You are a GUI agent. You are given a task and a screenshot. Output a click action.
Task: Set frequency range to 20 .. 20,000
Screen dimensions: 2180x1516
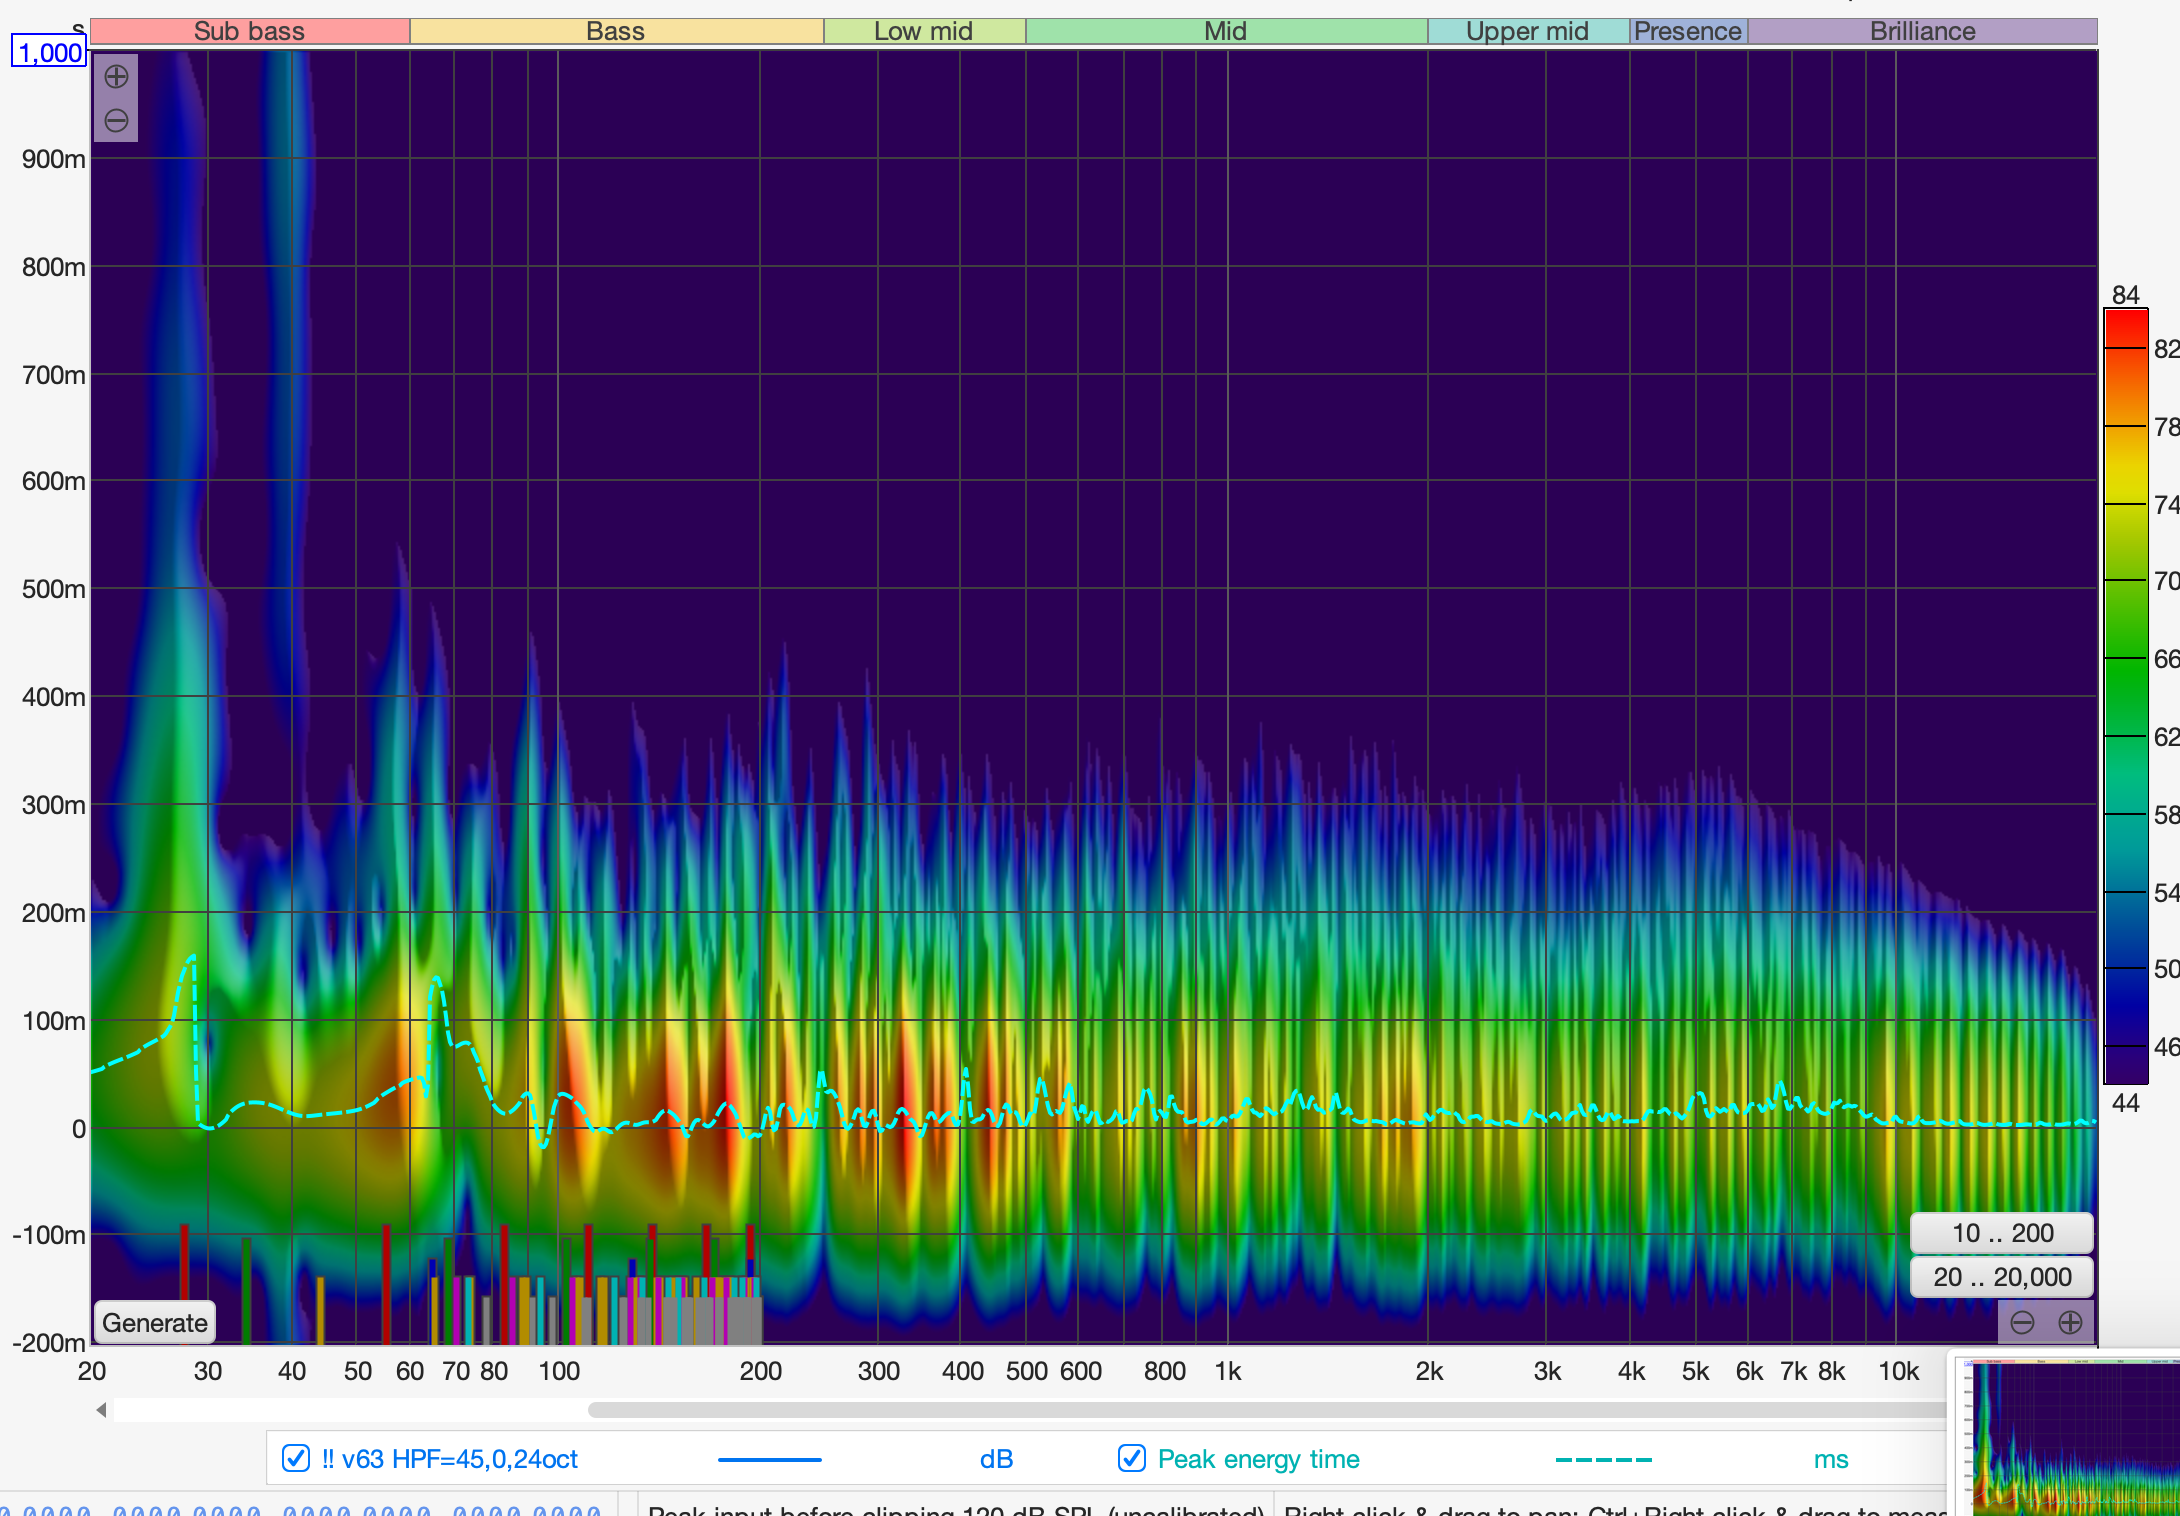pyautogui.click(x=2002, y=1277)
